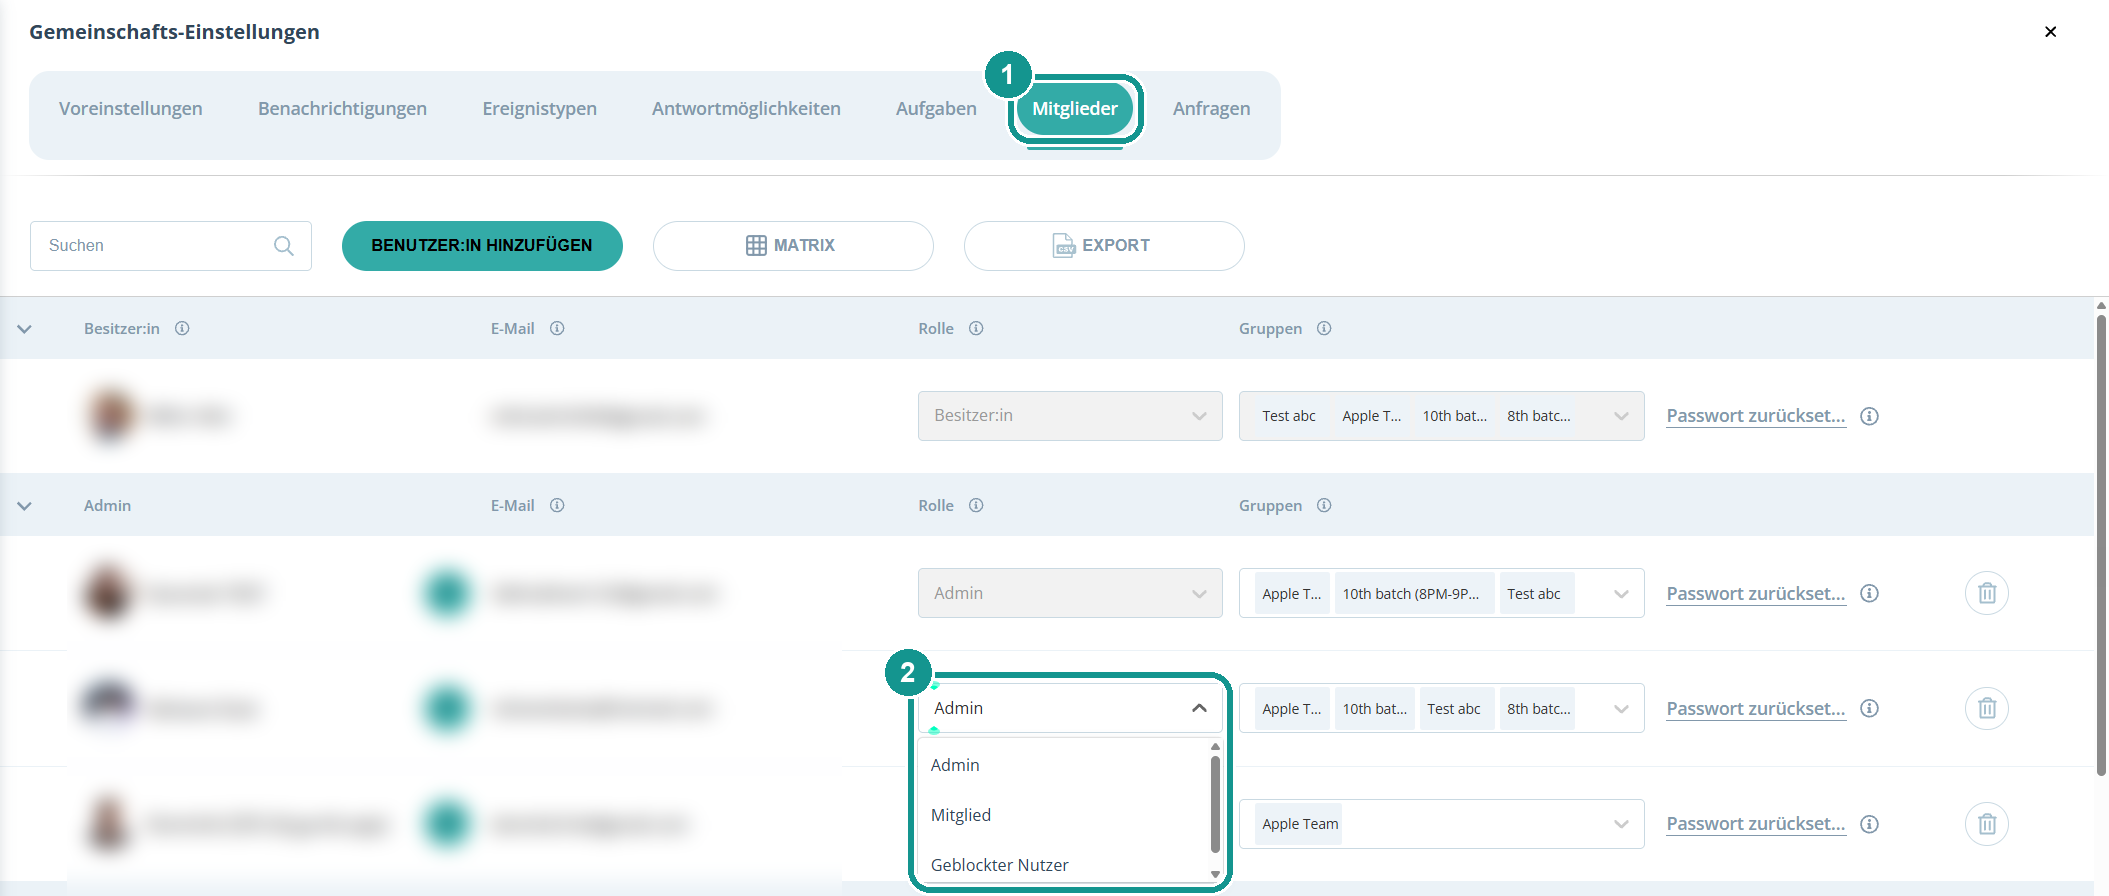This screenshot has height=896, width=2109.
Task: Click info icon beside Gruppen in Admin section
Action: pos(1324,505)
